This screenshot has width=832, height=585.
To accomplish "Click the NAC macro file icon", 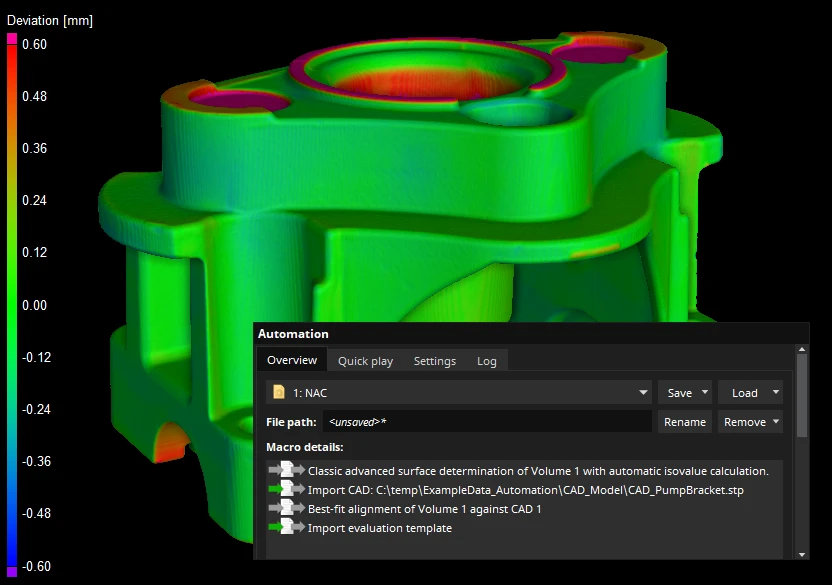I will pos(280,393).
